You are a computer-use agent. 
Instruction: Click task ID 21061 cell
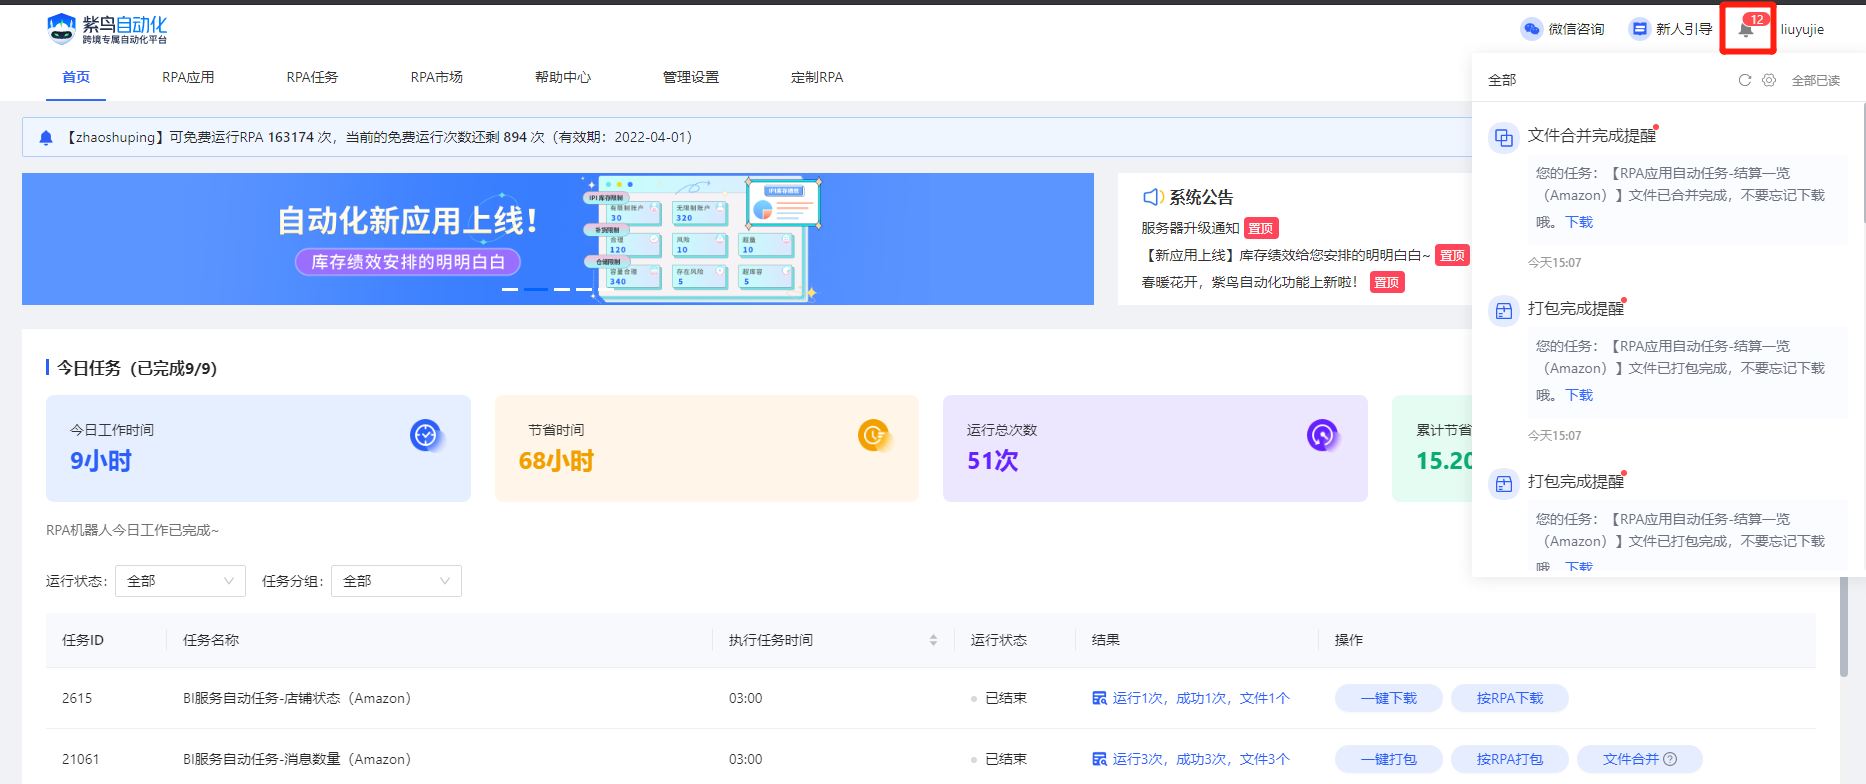click(x=81, y=759)
